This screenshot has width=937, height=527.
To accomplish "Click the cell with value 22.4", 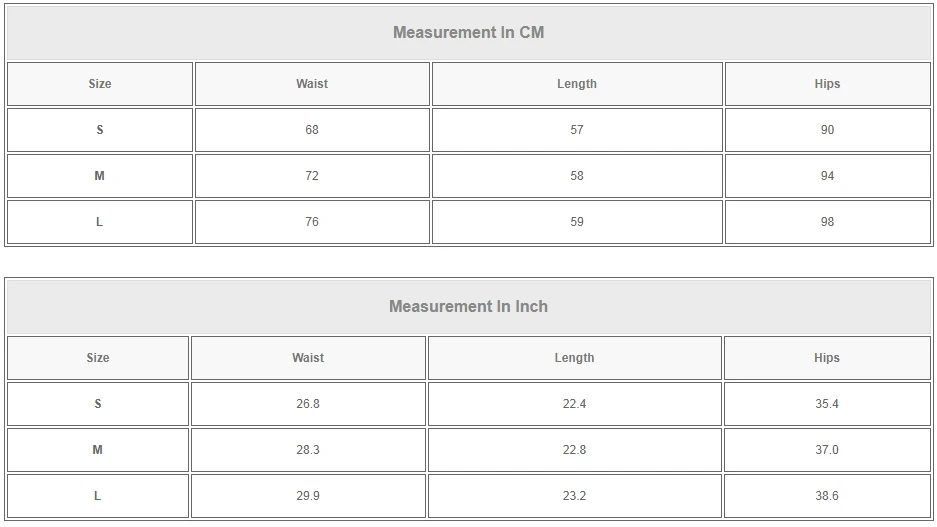I will (574, 404).
